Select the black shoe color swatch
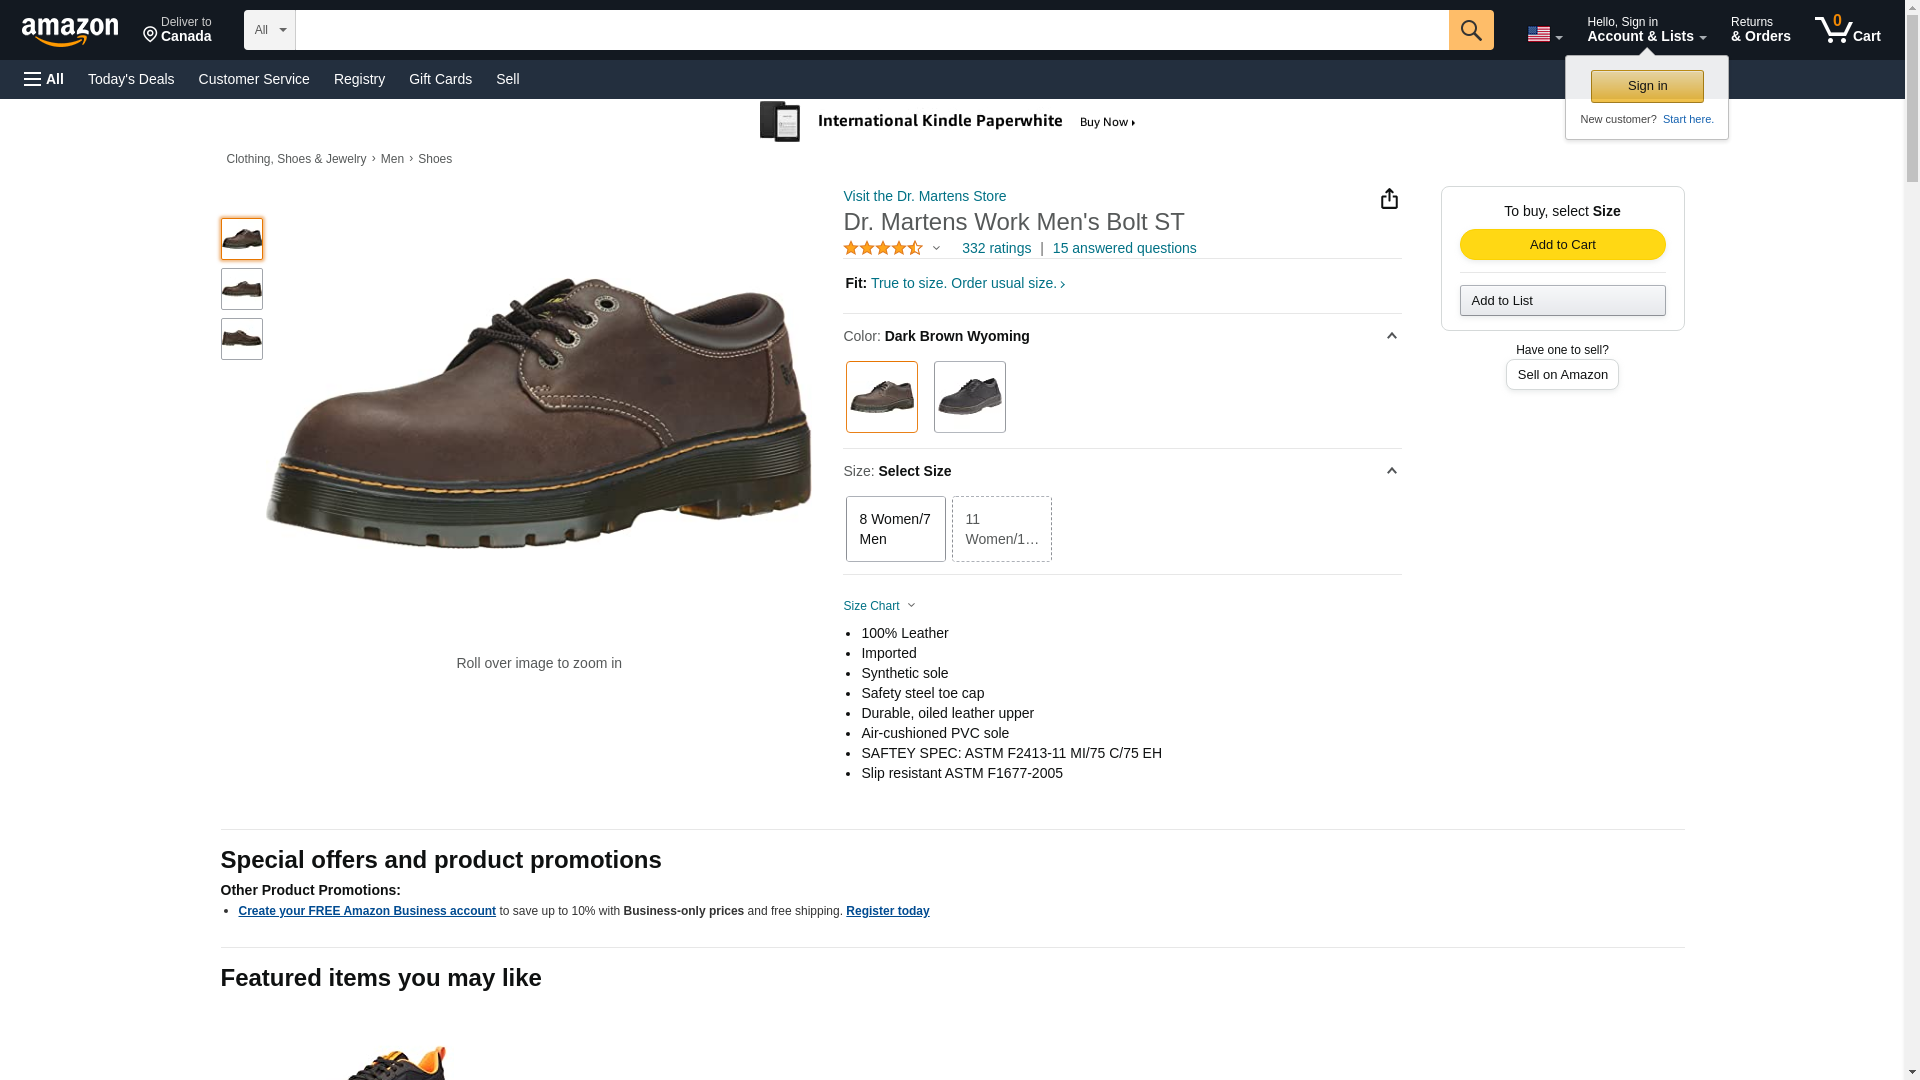This screenshot has width=1920, height=1080. pyautogui.click(x=969, y=397)
